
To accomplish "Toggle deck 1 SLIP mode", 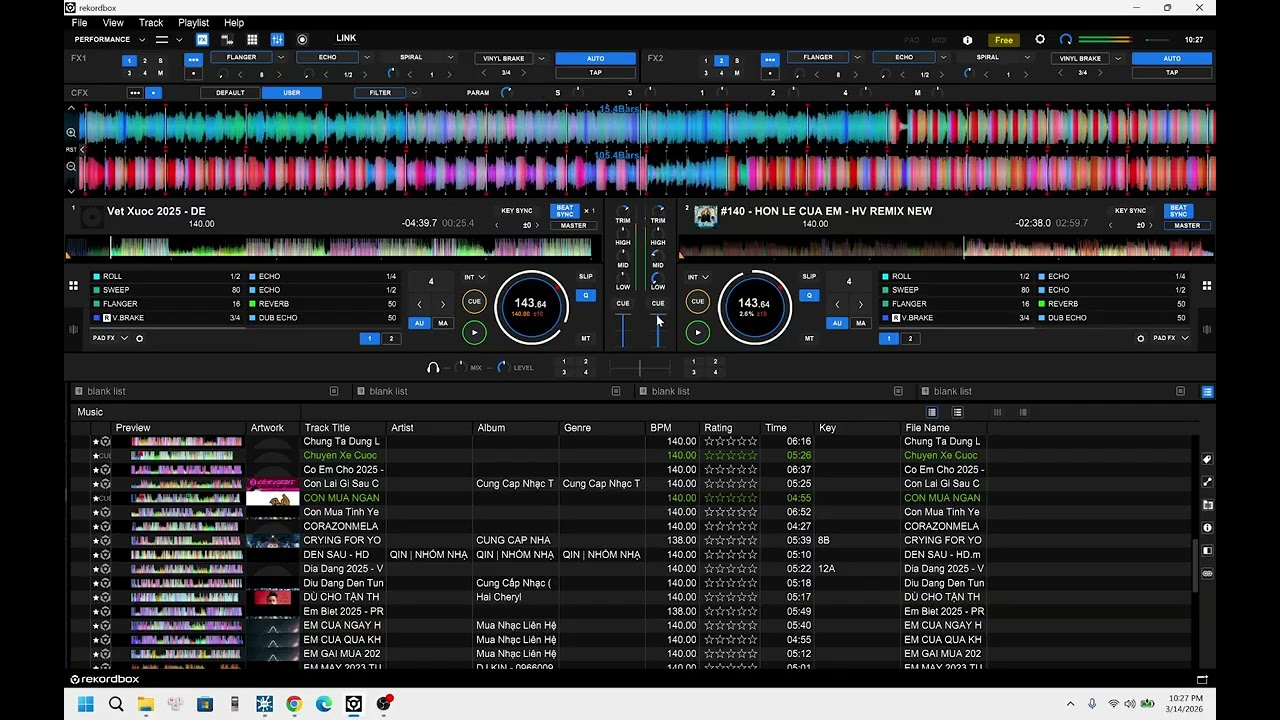I will tap(586, 276).
